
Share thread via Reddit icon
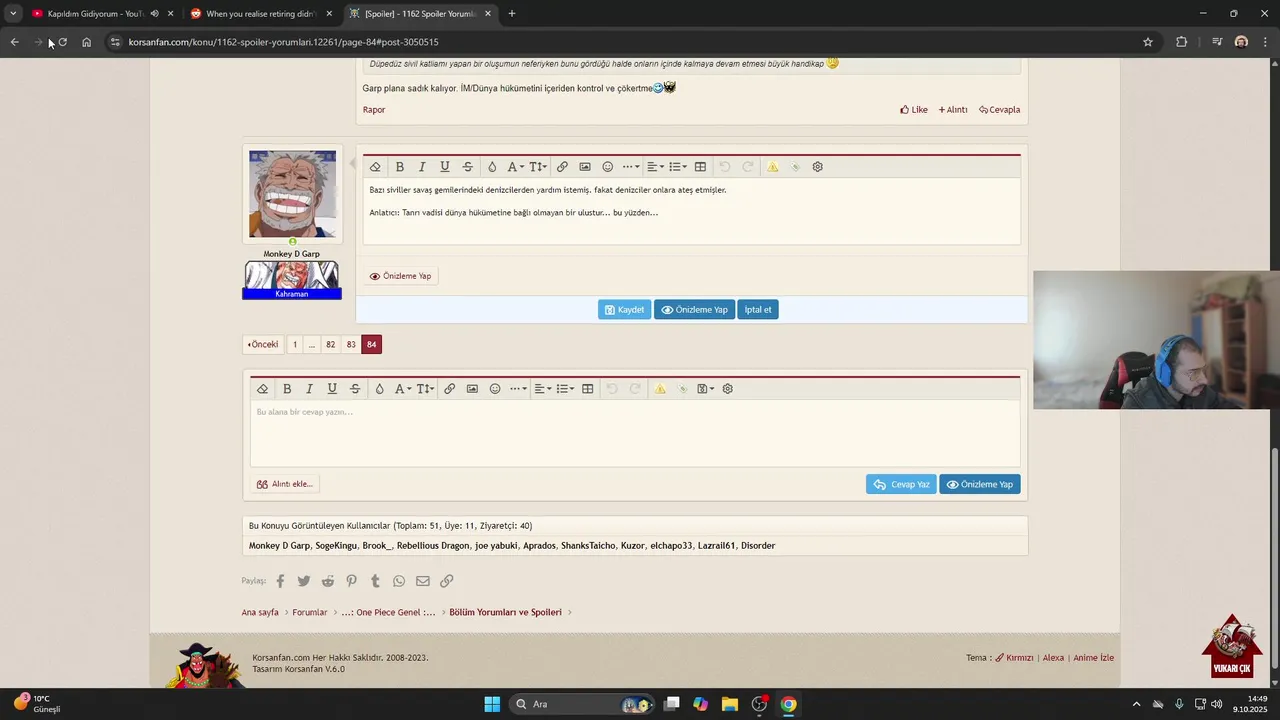(328, 581)
